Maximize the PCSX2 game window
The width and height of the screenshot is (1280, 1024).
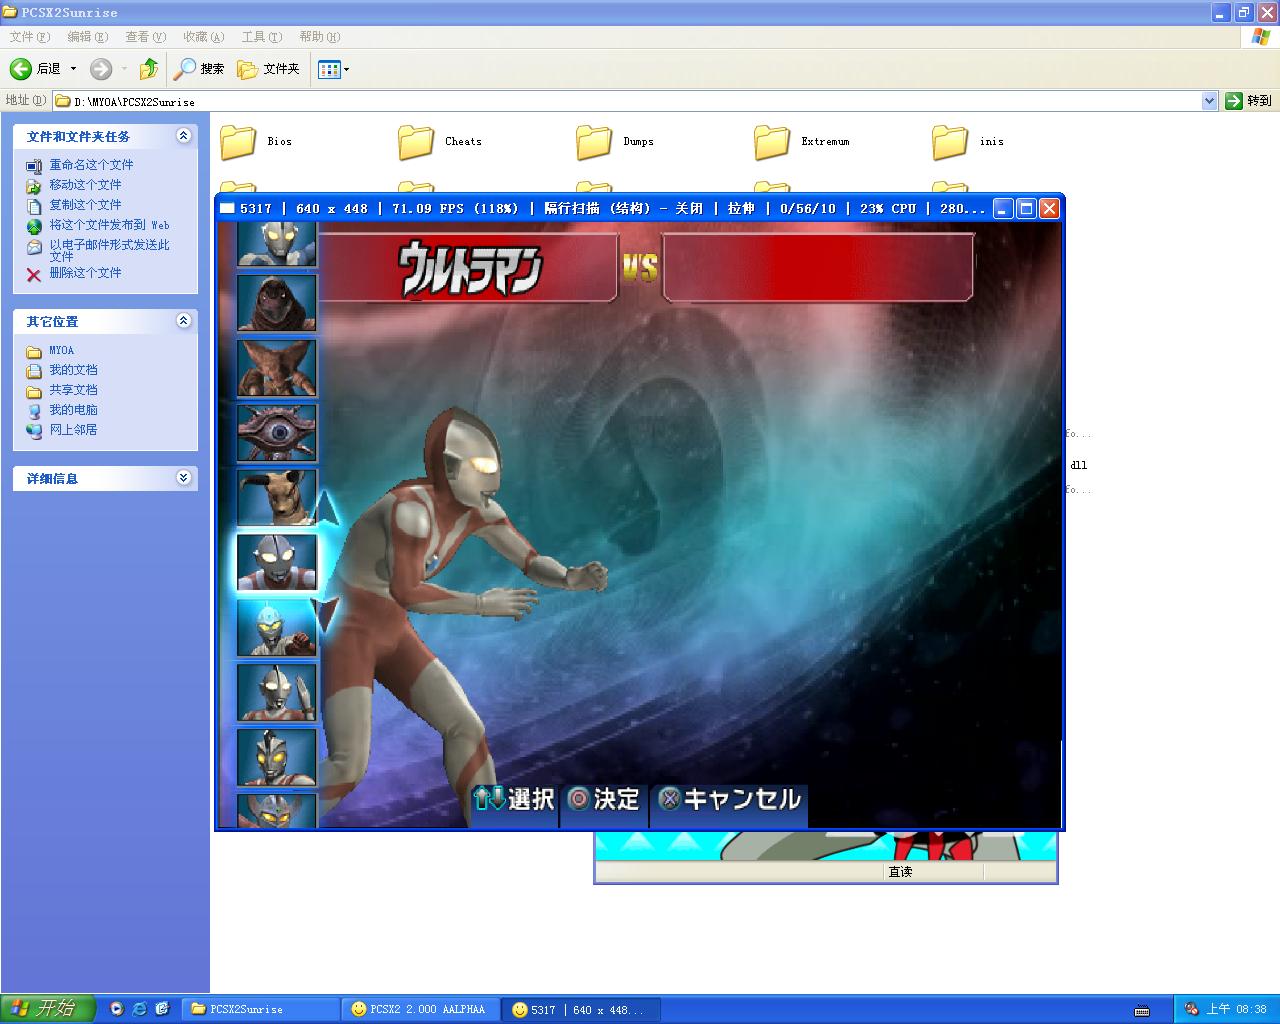(1026, 208)
